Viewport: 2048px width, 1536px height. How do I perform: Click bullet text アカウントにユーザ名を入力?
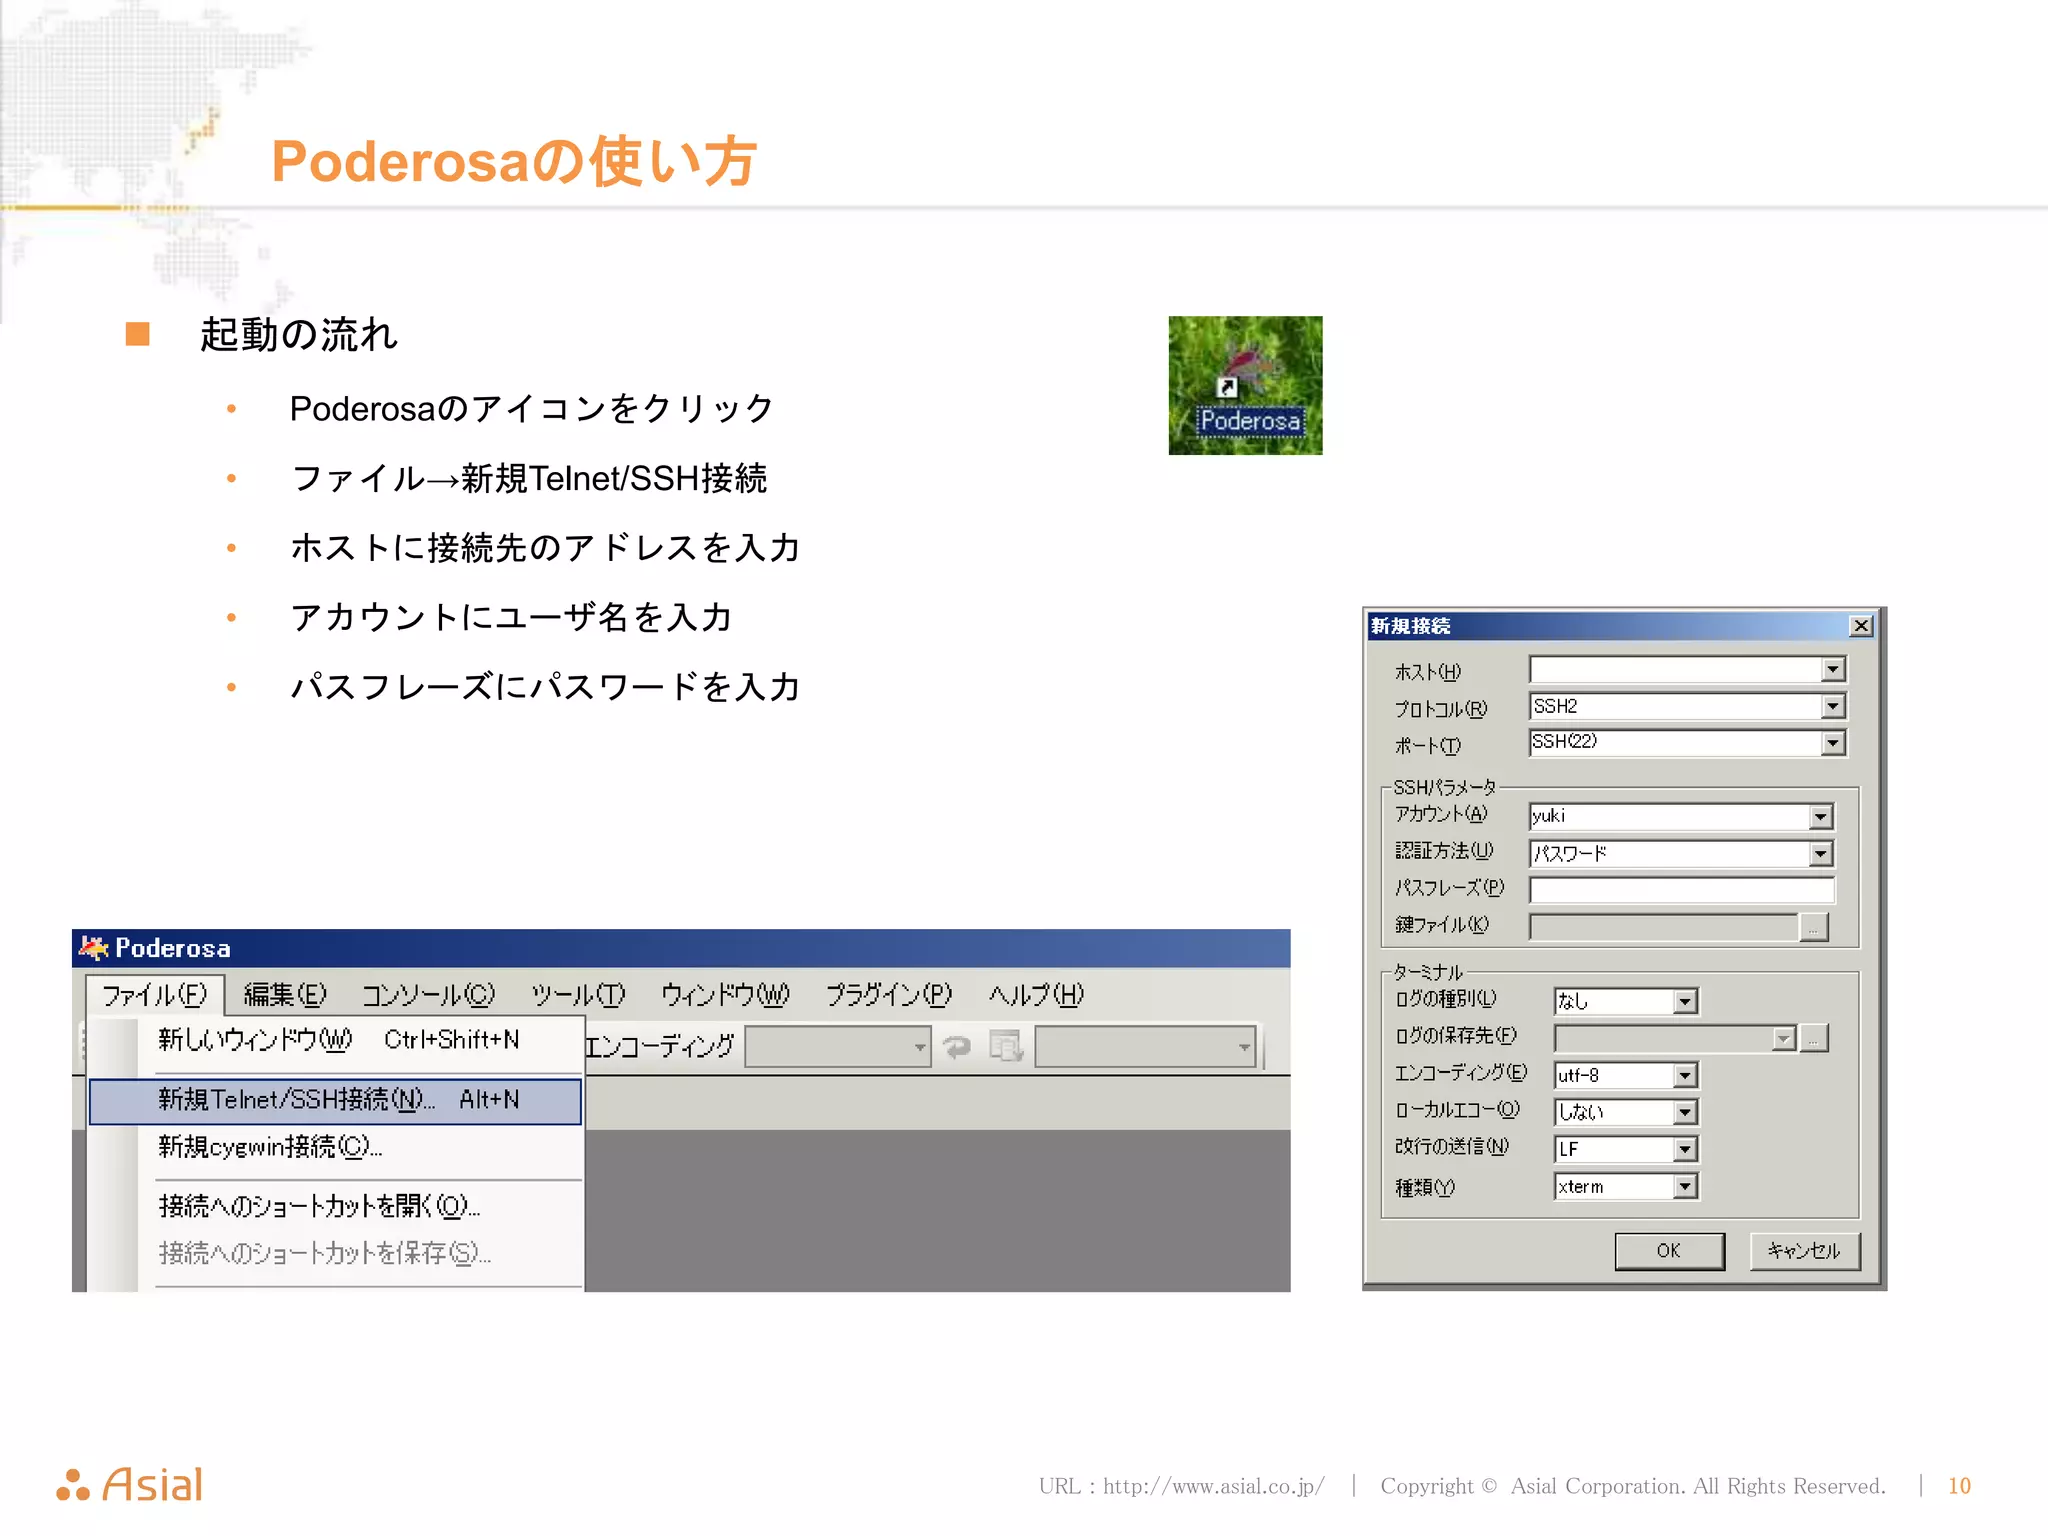(x=511, y=617)
